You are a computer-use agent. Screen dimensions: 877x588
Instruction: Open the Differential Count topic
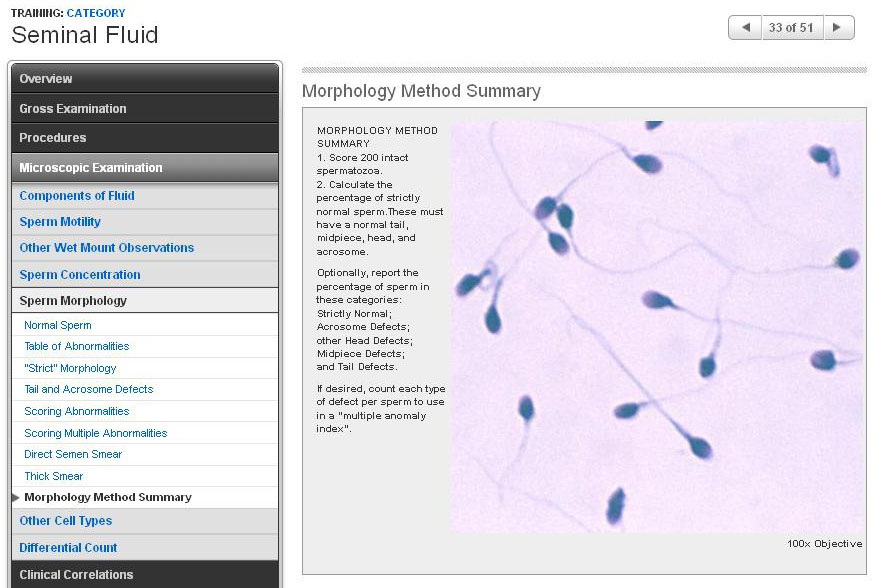68,548
